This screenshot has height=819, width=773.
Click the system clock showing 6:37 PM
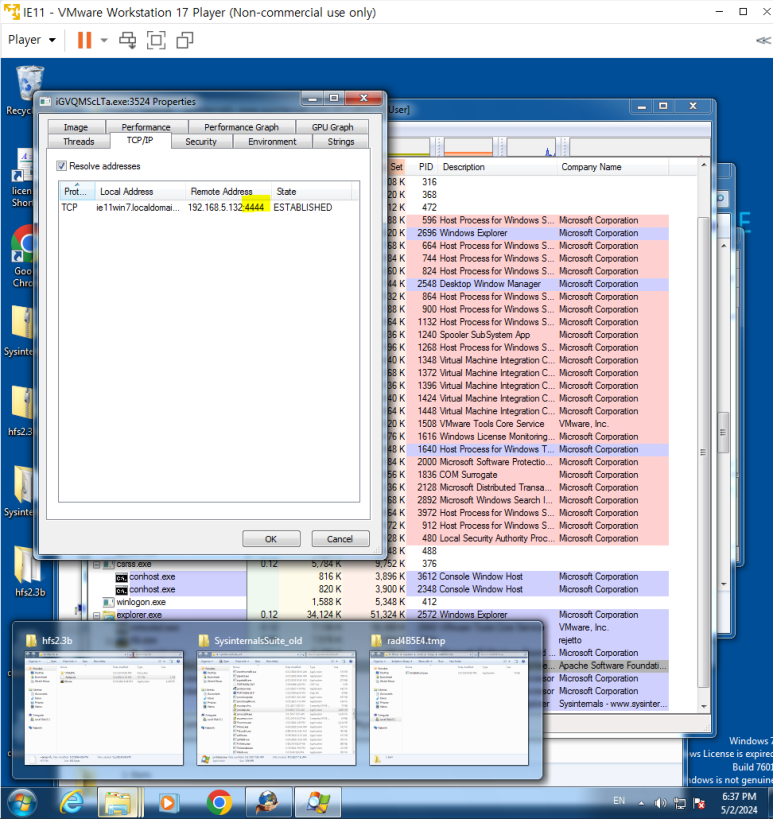tap(739, 803)
